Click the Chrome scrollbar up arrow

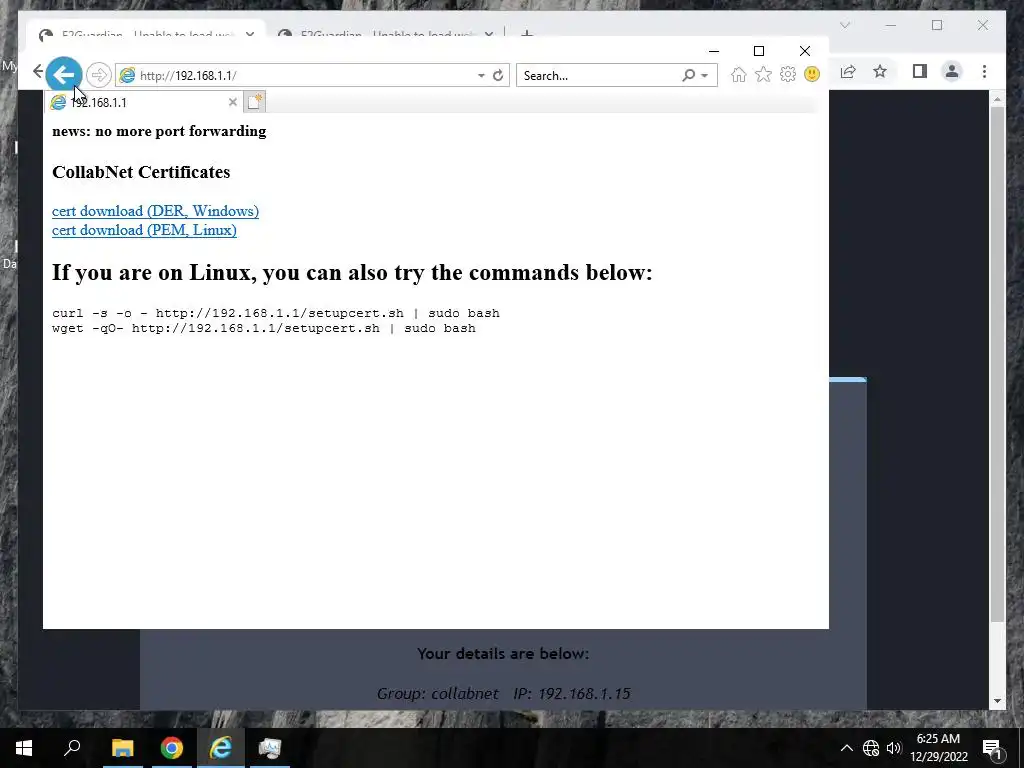pos(997,99)
